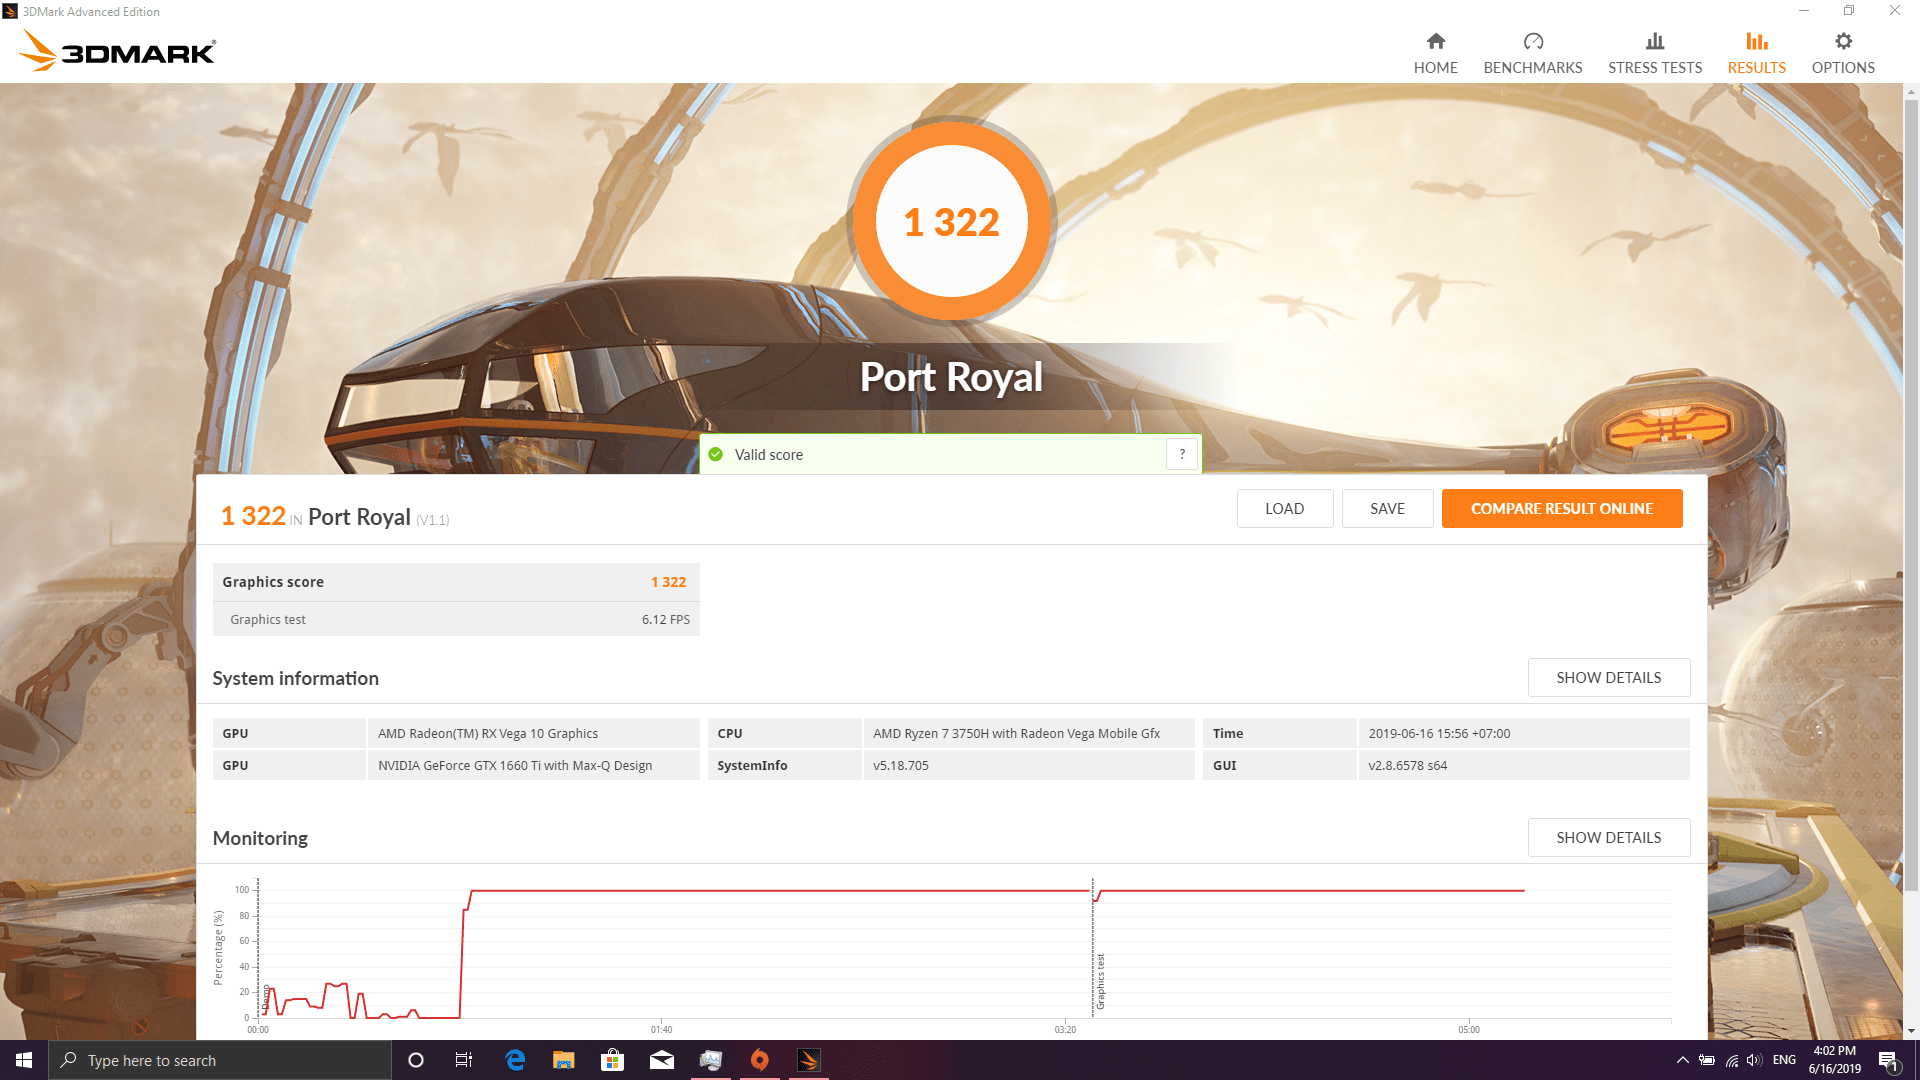
Task: Toggle valid score notification display
Action: point(1183,454)
